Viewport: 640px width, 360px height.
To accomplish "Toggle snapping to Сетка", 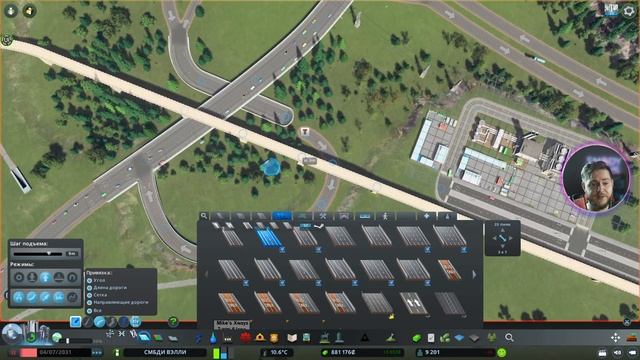I will pyautogui.click(x=89, y=295).
